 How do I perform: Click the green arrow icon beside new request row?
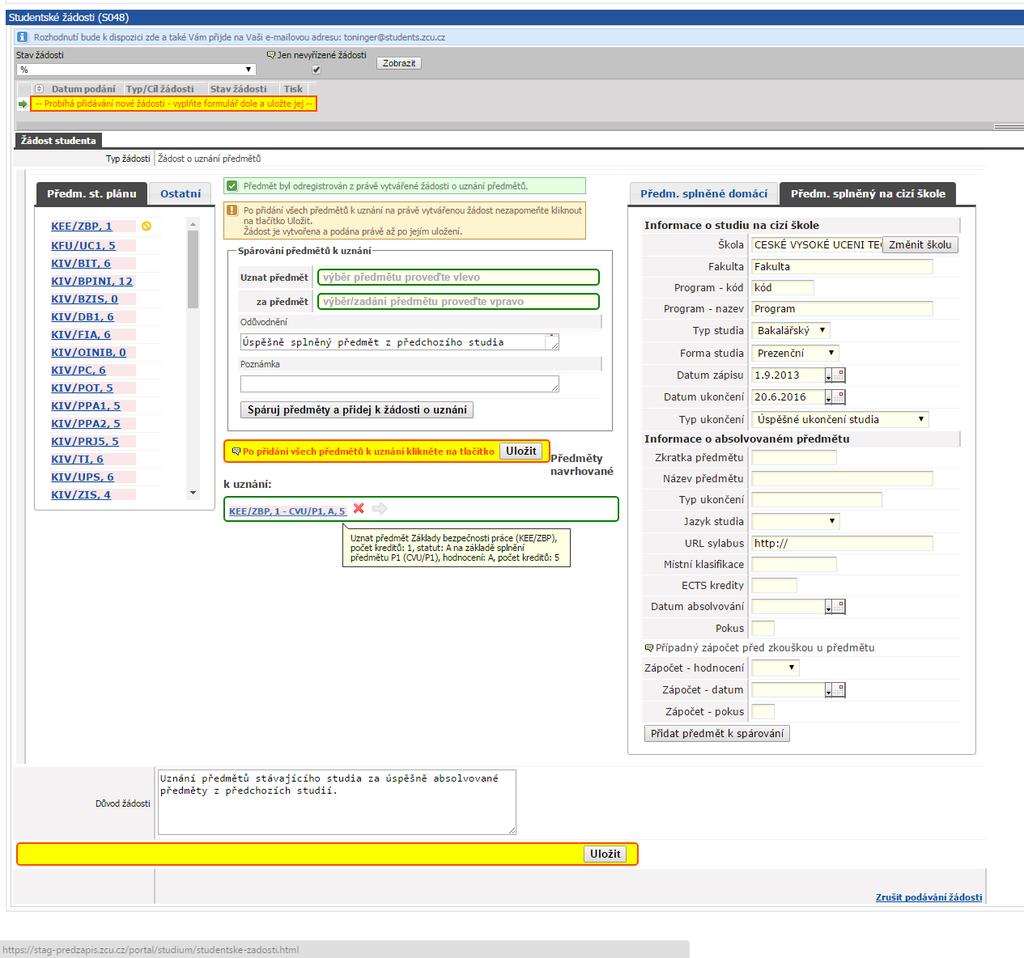(x=23, y=104)
